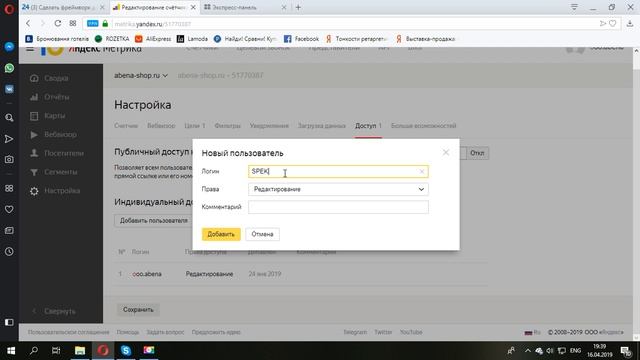
Task: Reload the current page
Action: pos(58,24)
